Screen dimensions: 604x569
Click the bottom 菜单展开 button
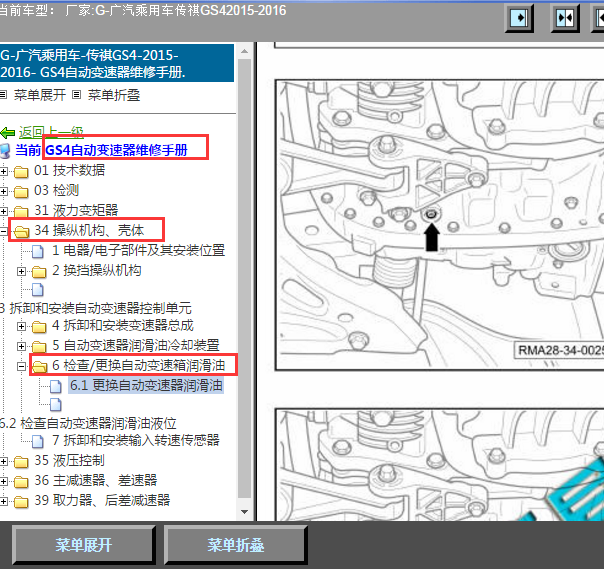coord(84,545)
